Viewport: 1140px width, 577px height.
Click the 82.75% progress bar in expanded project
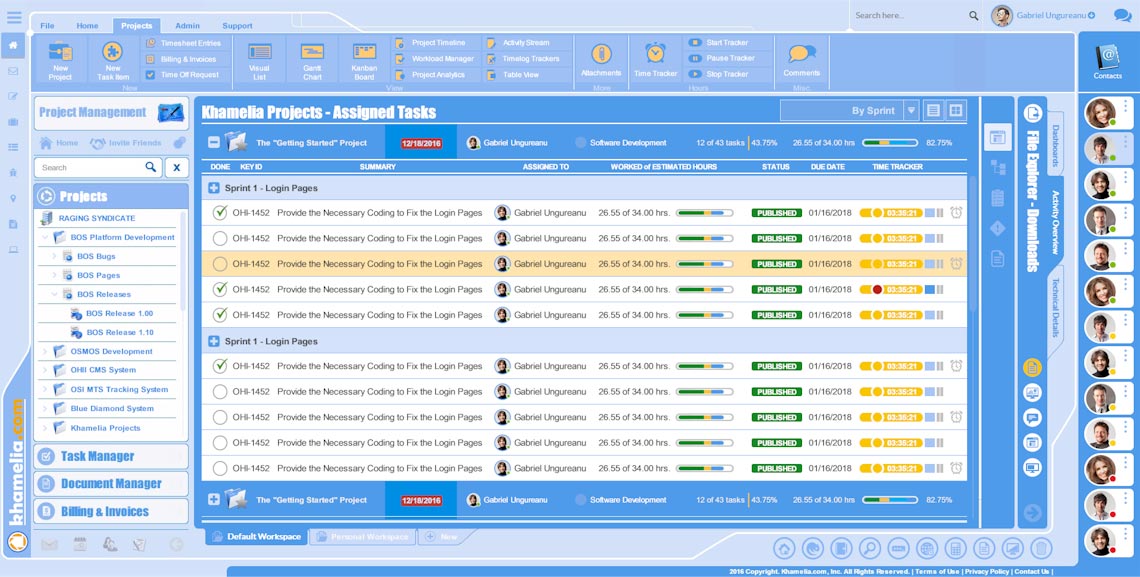pos(890,143)
